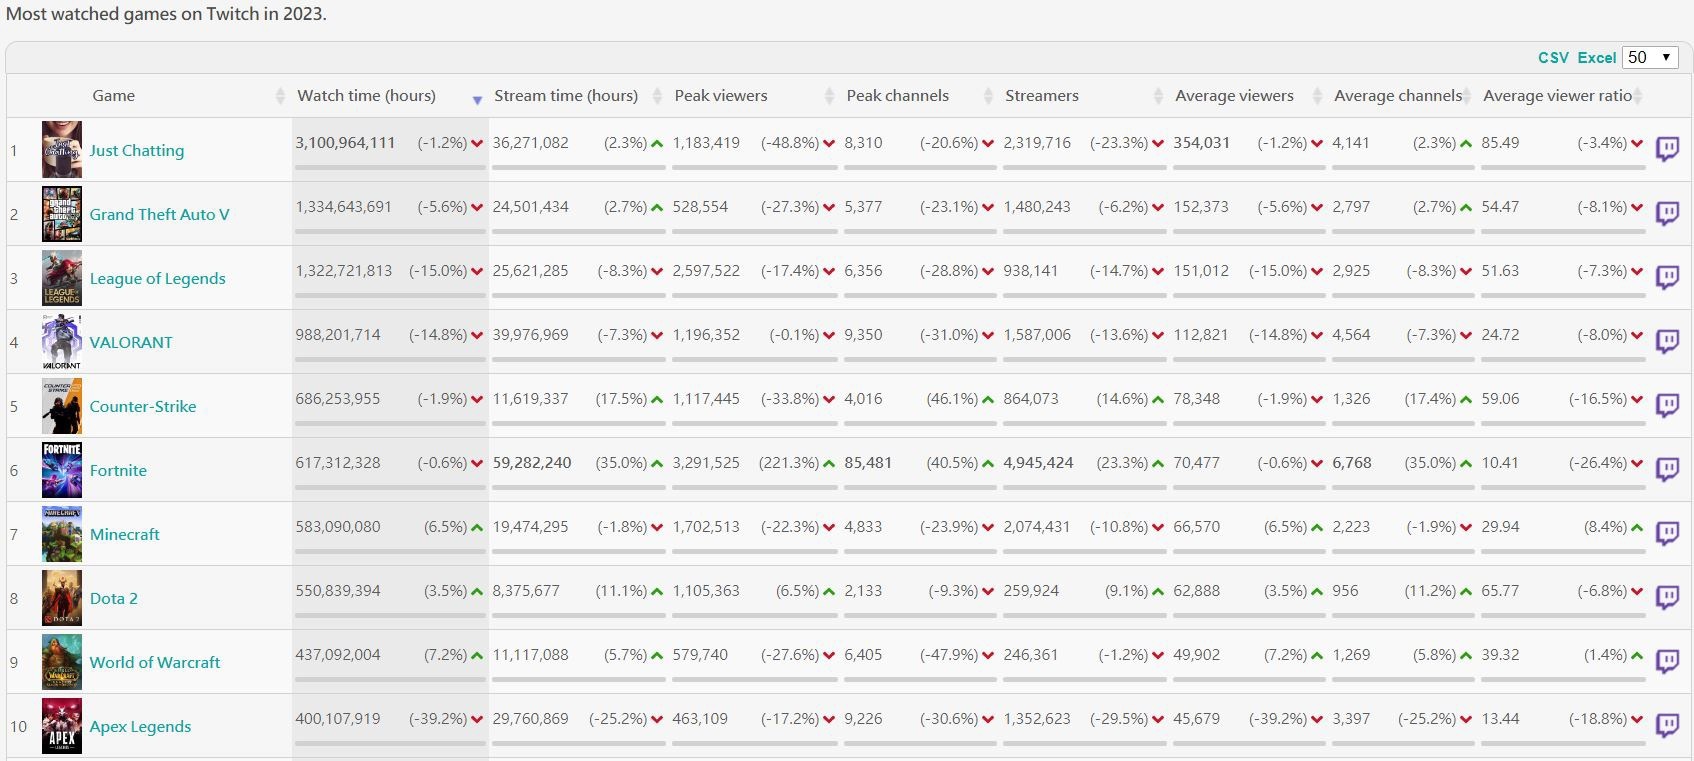The height and width of the screenshot is (761, 1694).
Task: Open Twitch icon for Apex Legends row
Action: click(1667, 725)
